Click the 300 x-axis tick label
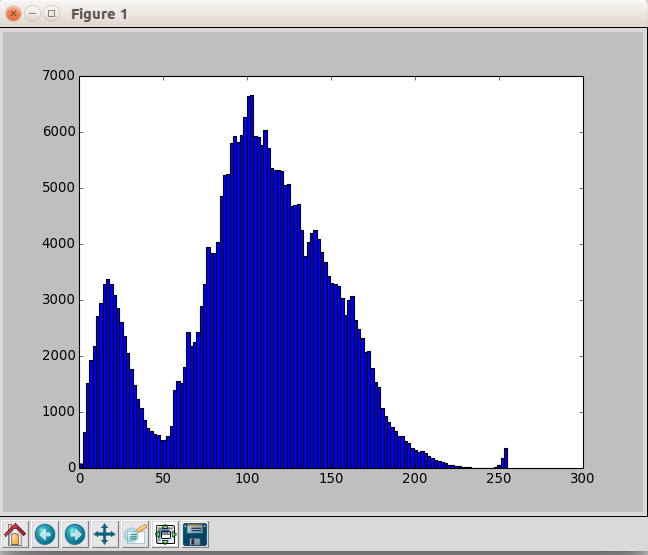The image size is (648, 555). point(582,479)
